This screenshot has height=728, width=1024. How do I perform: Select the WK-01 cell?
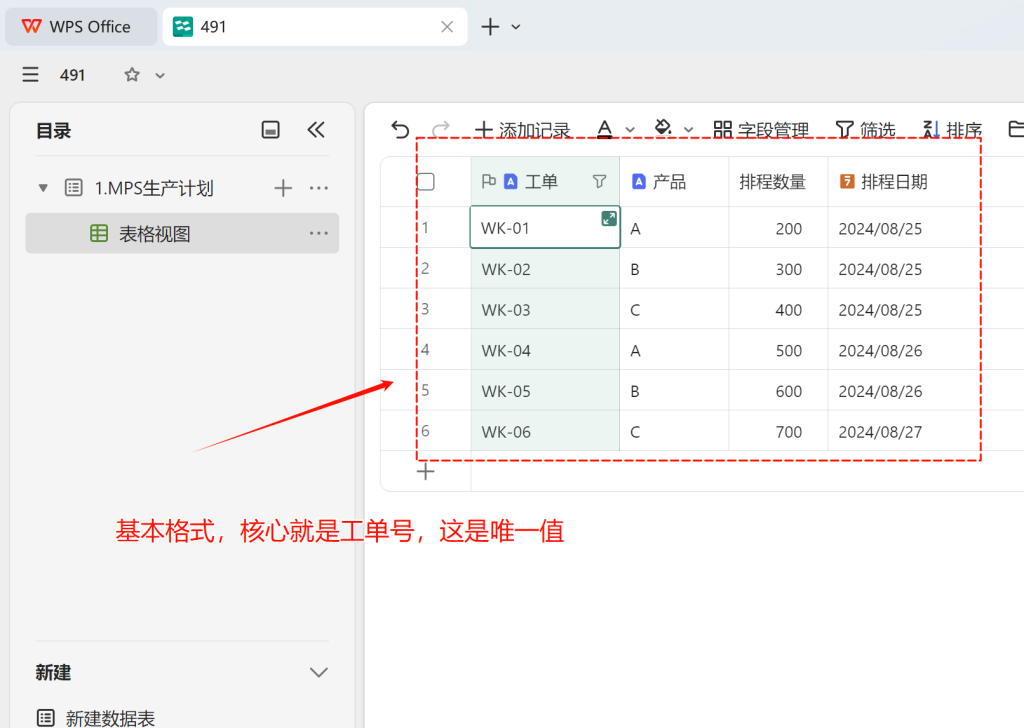[545, 228]
